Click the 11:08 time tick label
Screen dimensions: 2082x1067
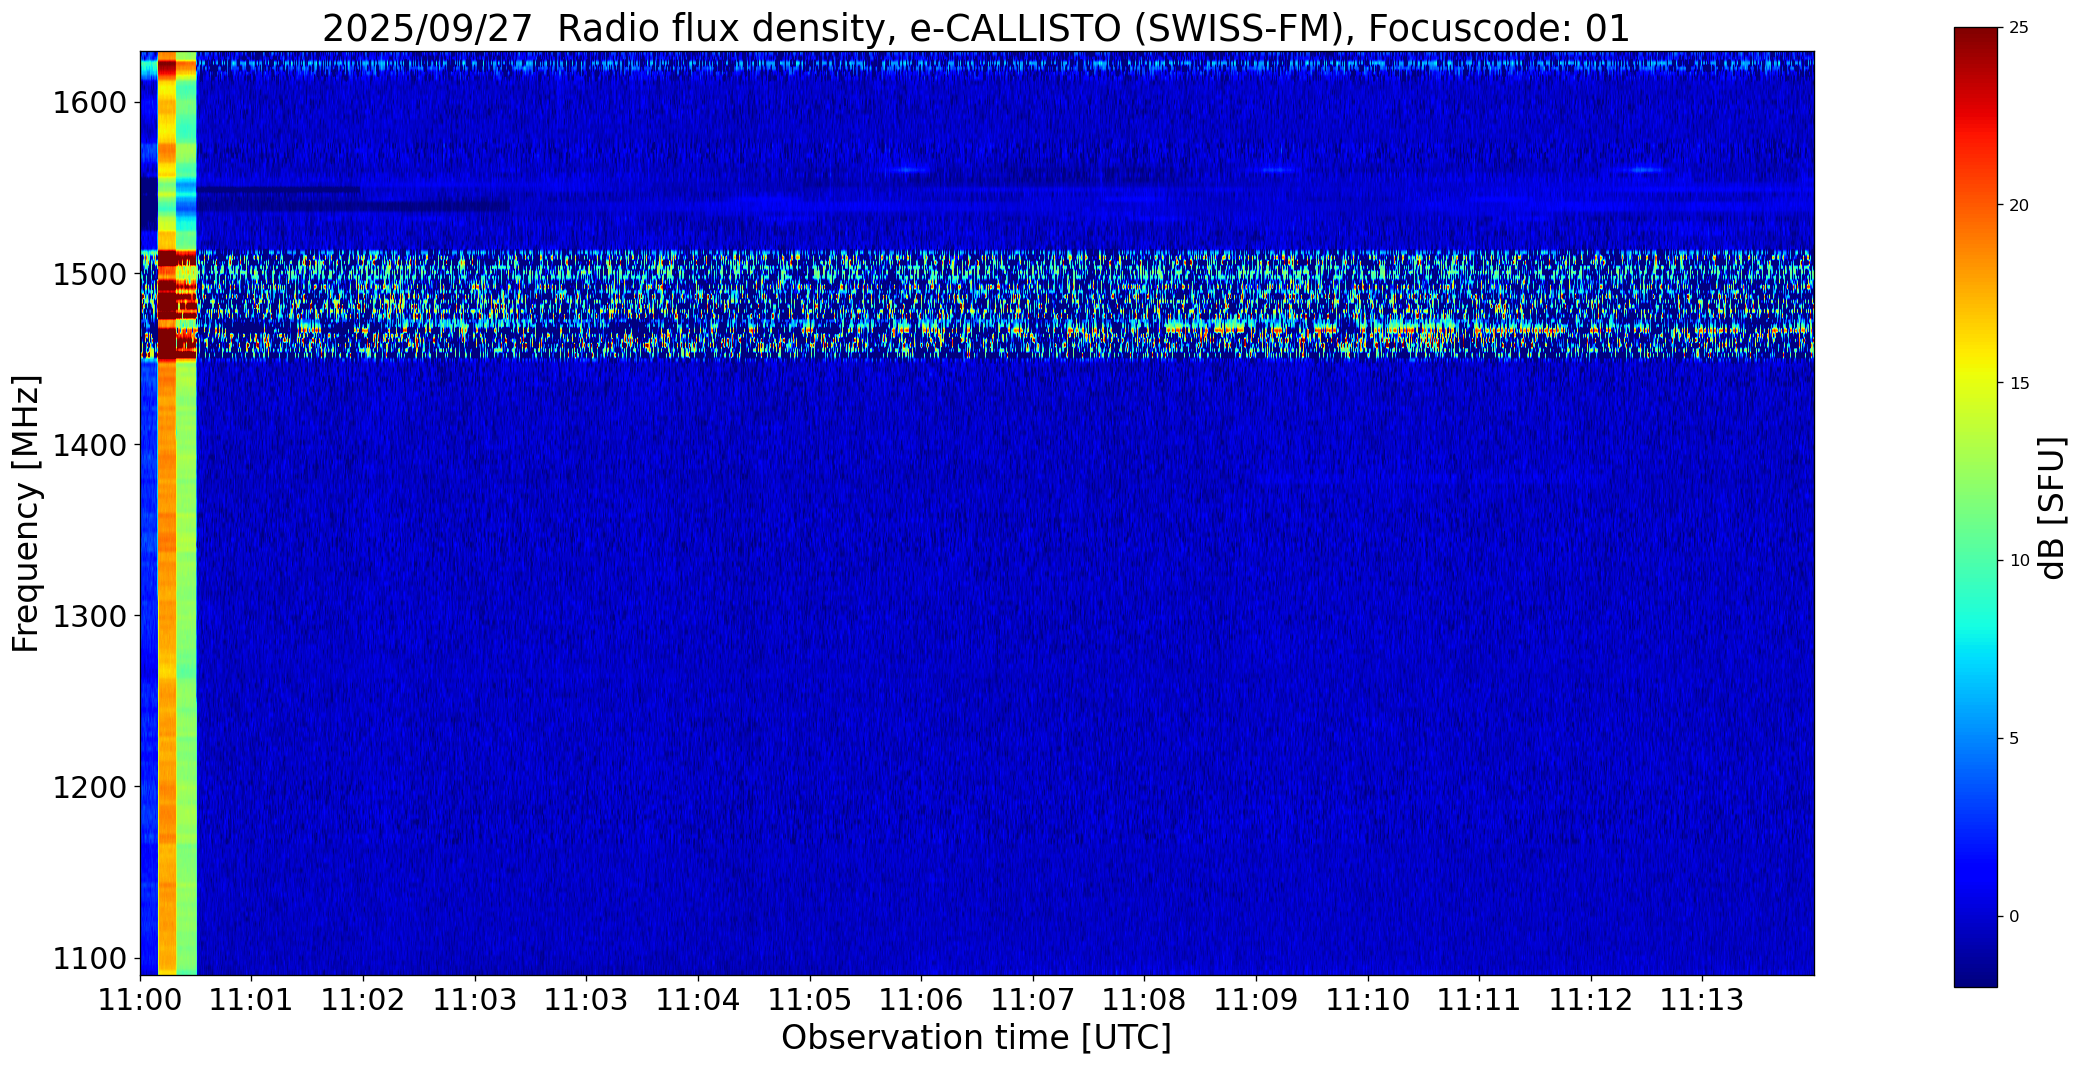pyautogui.click(x=1144, y=1000)
